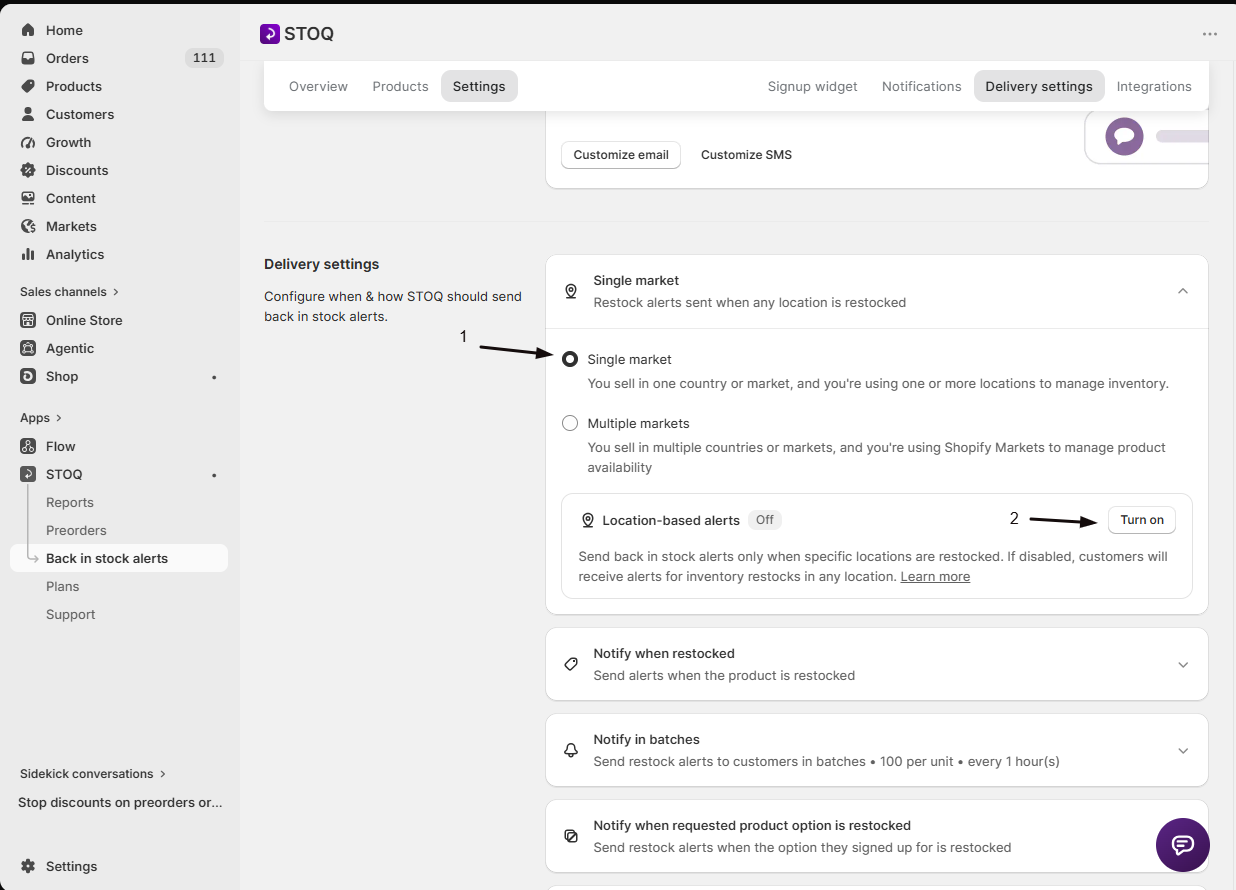Open Plans under STOQ

click(x=62, y=586)
